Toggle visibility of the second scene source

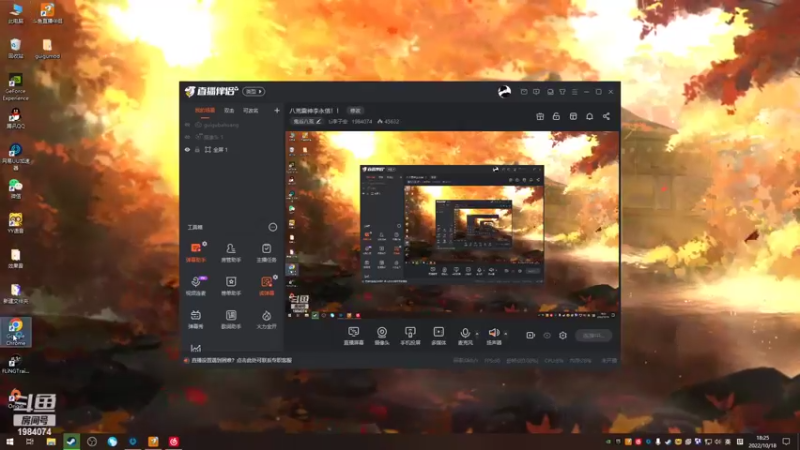pos(187,137)
